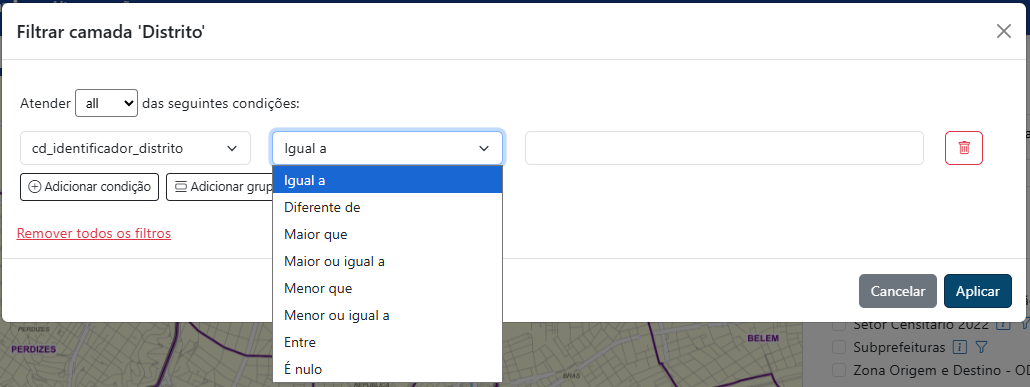Image resolution: width=1030 pixels, height=387 pixels.
Task: Apply the filter with 'Aplicar'
Action: 977,291
